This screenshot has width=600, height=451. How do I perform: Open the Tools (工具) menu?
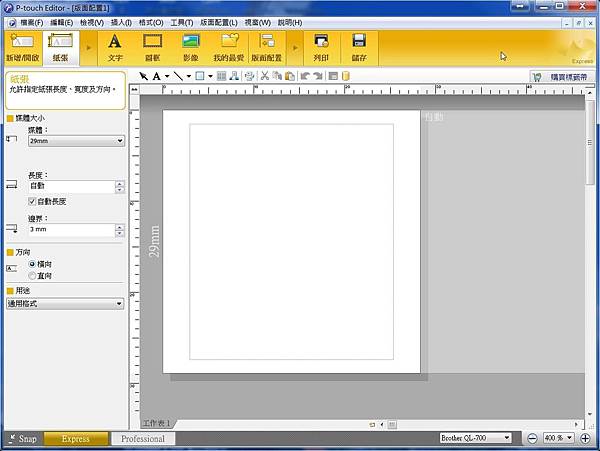182,23
